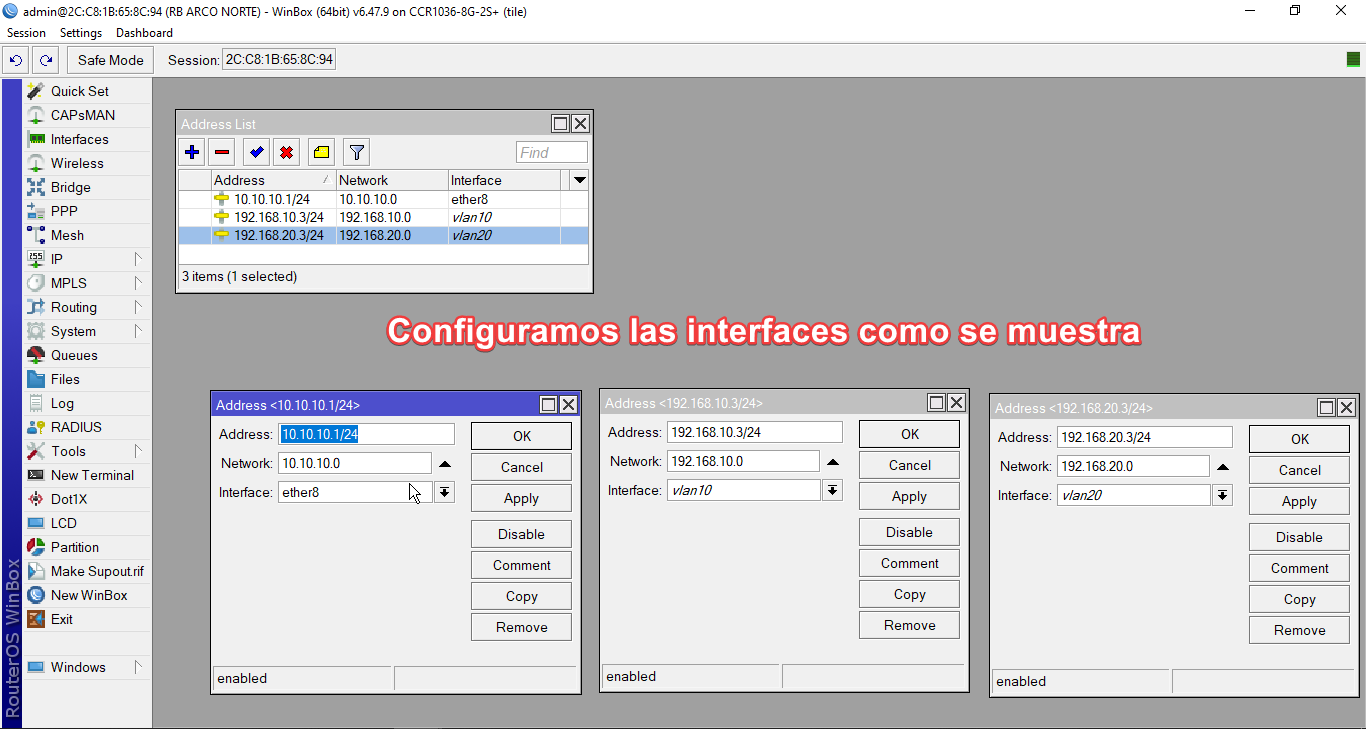Click the undo arrow in the top toolbar

[15, 60]
